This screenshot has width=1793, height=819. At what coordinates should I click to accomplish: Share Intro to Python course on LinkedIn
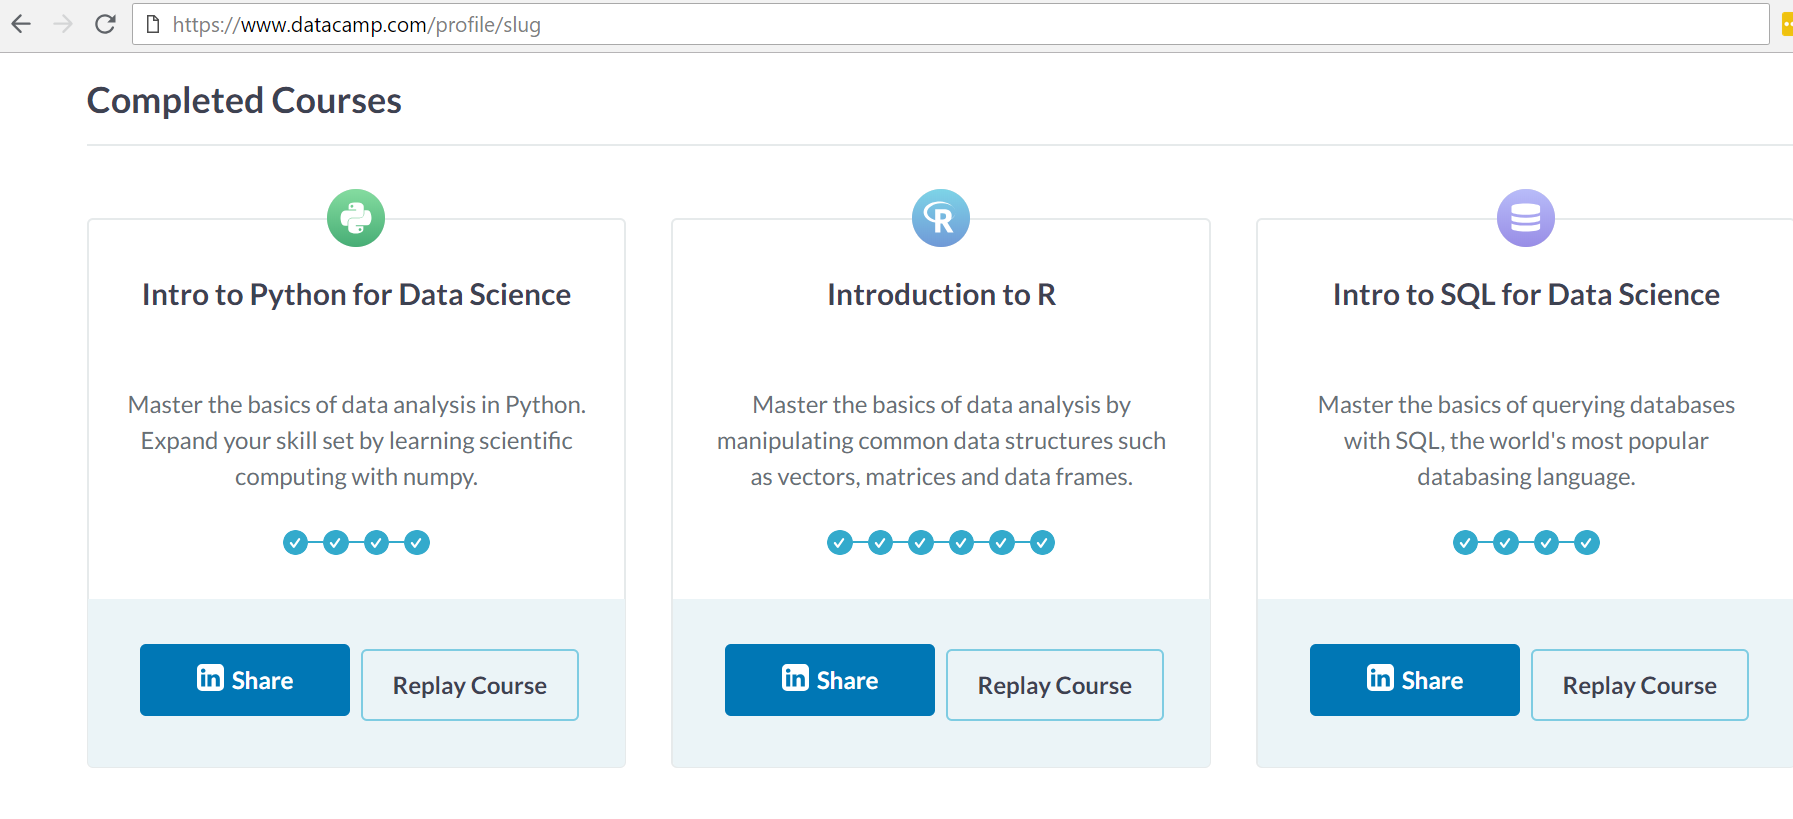(x=245, y=680)
